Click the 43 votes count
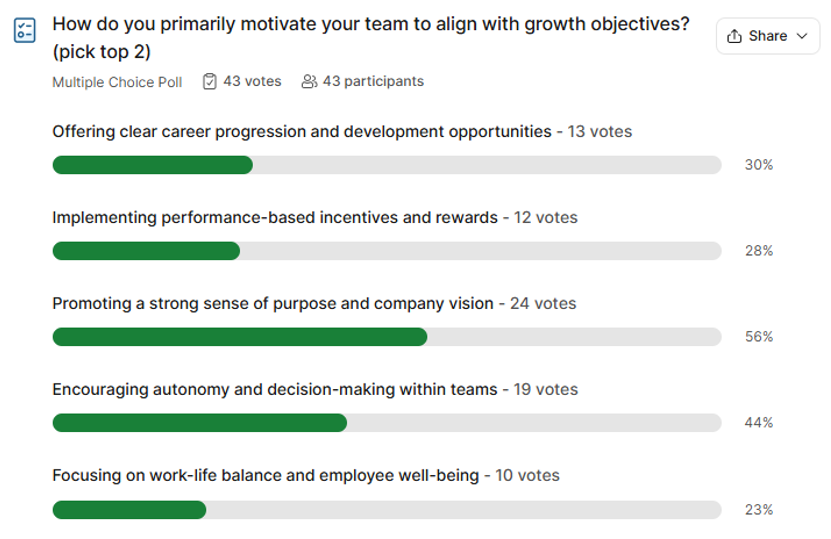This screenshot has height=539, width=831. 252,81
